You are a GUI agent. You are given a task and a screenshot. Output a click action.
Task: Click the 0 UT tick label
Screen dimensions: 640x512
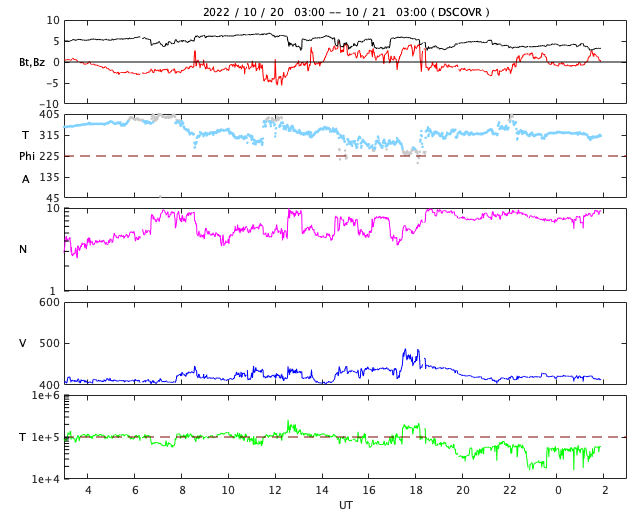click(558, 490)
